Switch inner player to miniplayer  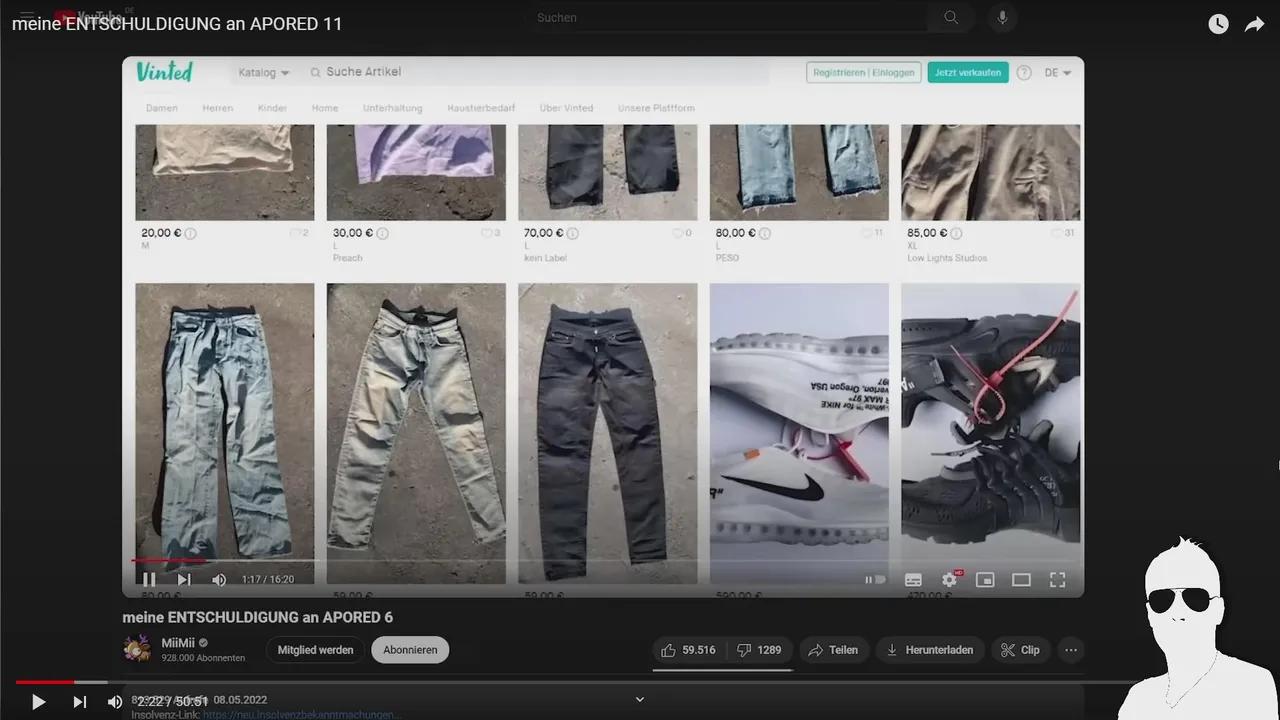pyautogui.click(x=985, y=579)
